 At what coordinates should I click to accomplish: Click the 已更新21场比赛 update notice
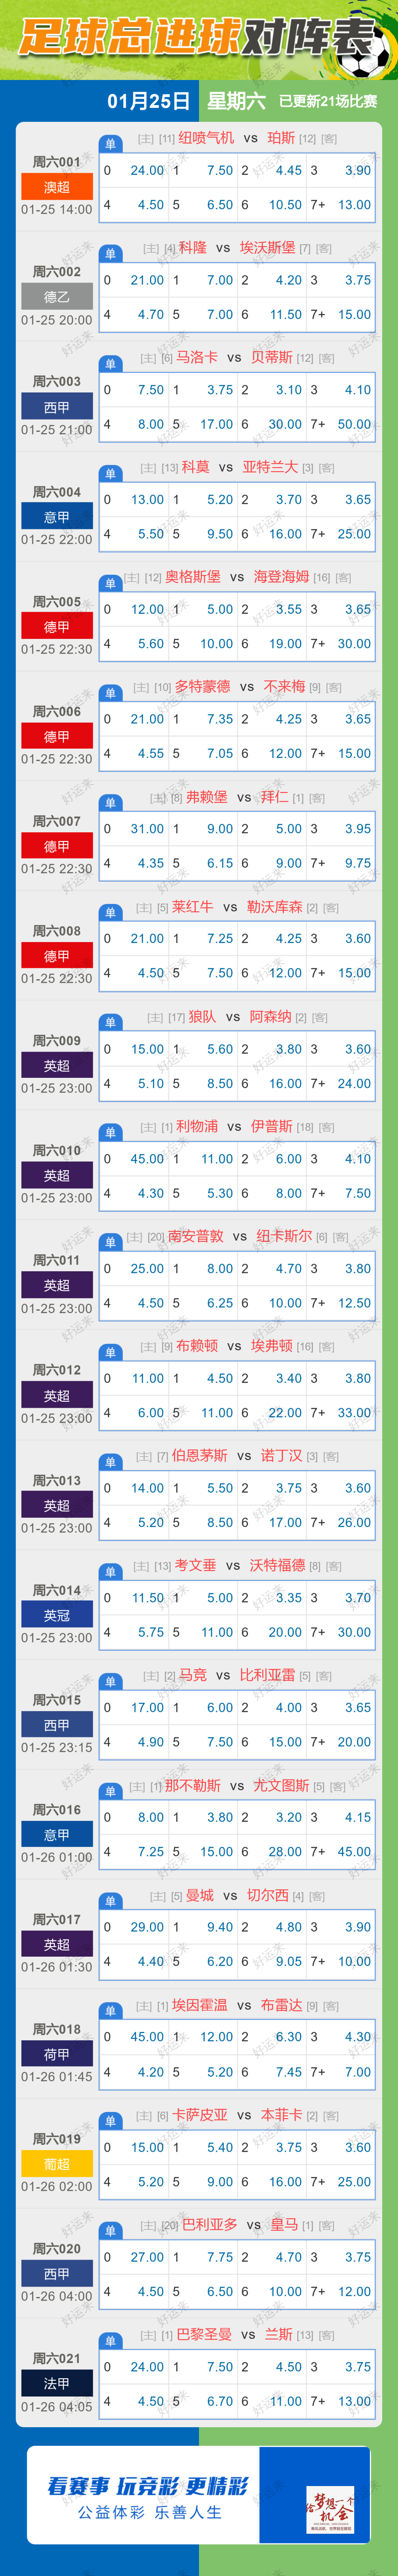[328, 101]
